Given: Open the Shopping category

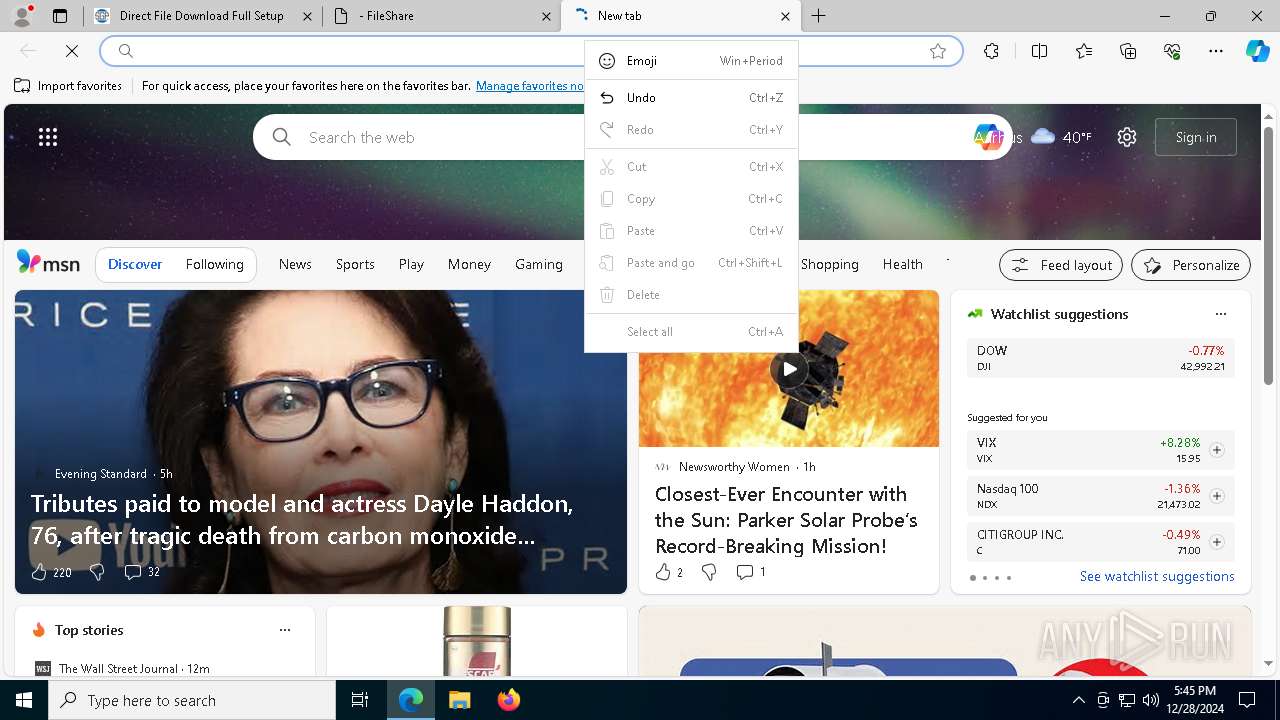Looking at the screenshot, I should [829, 264].
